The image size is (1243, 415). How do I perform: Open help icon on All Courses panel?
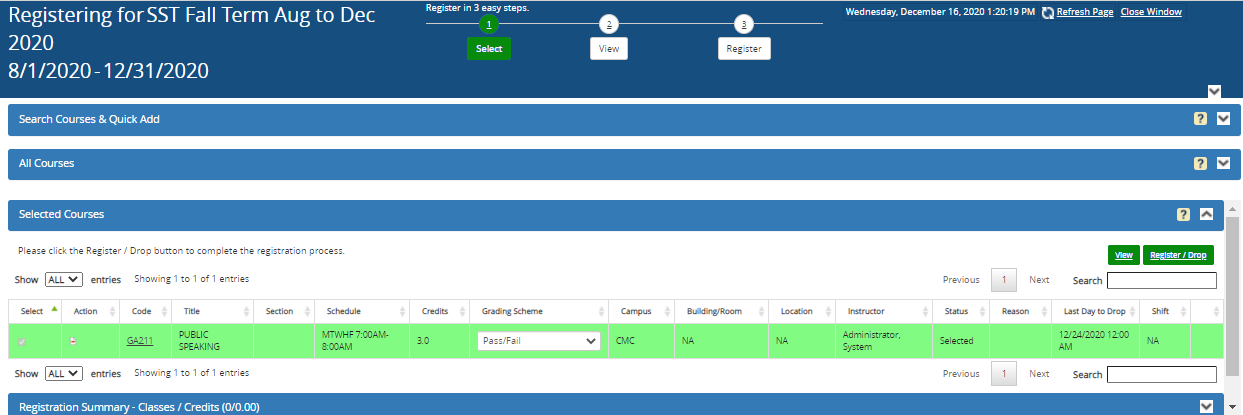[1200, 164]
